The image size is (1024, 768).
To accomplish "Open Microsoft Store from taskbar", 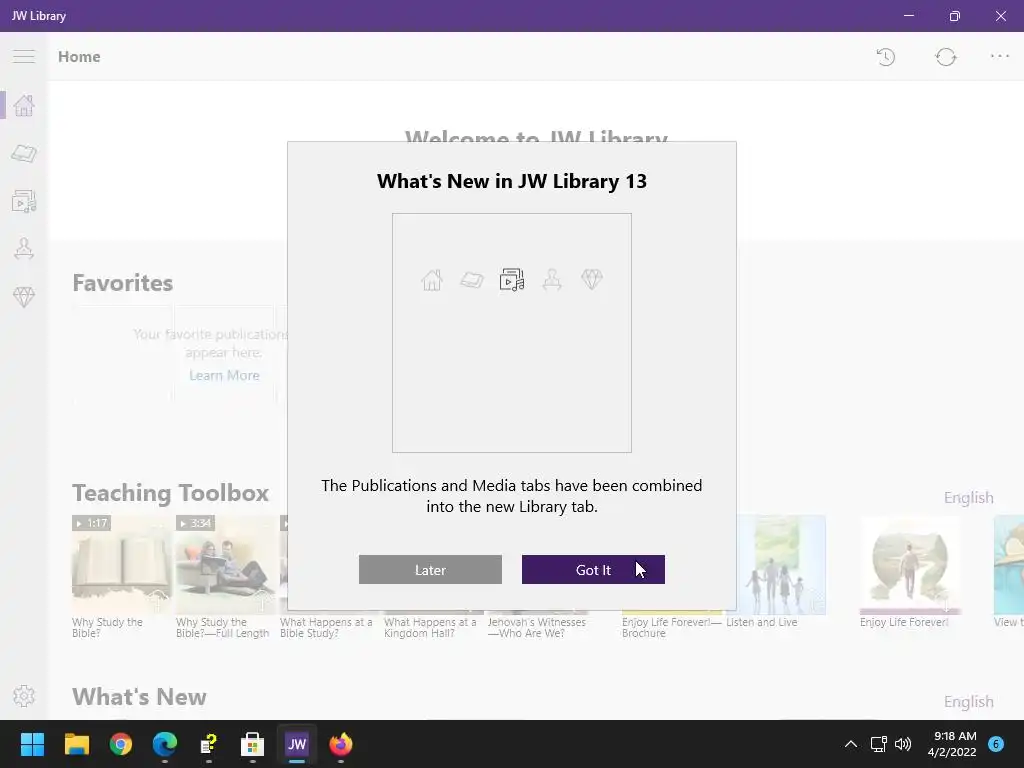I will [252, 744].
